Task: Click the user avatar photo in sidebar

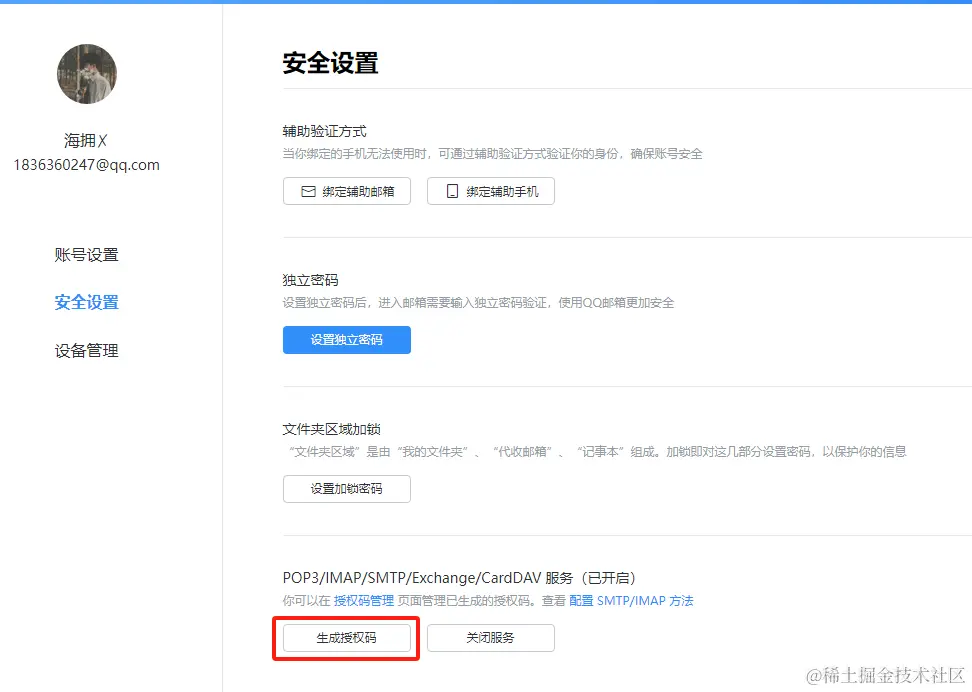Action: tap(87, 74)
